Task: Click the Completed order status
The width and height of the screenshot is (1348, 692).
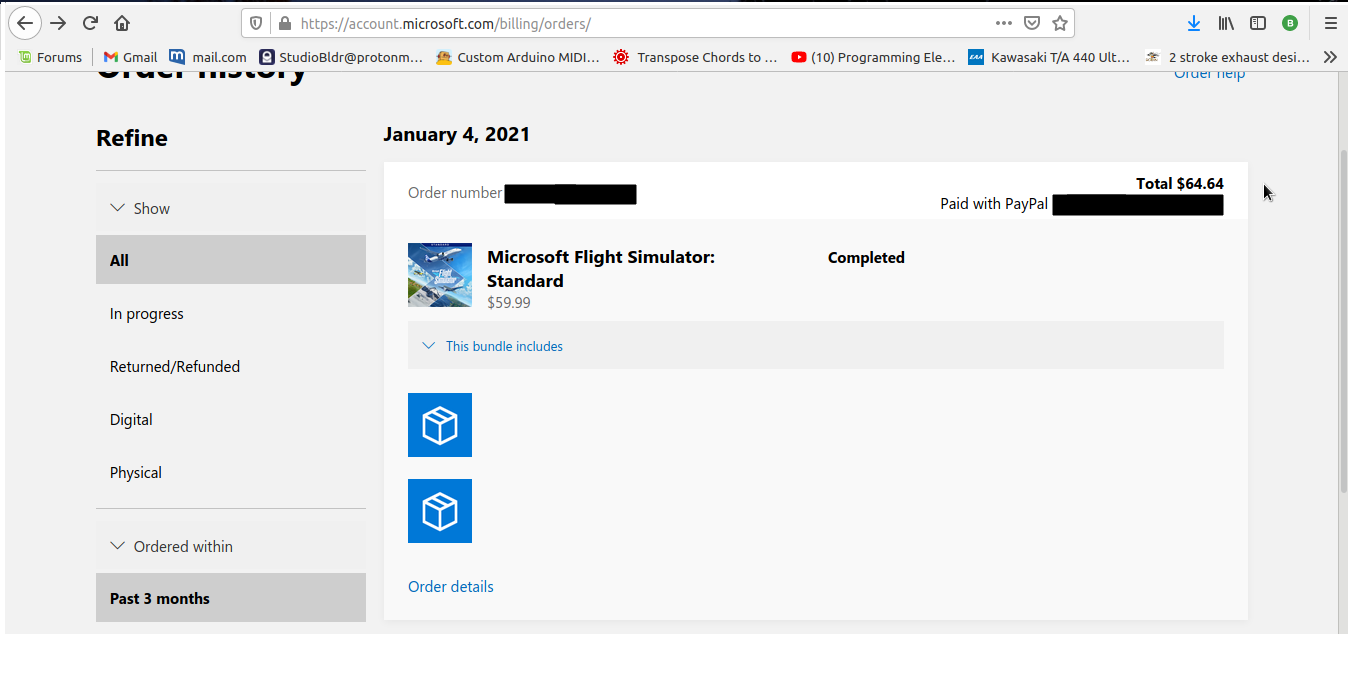Action: pos(866,257)
